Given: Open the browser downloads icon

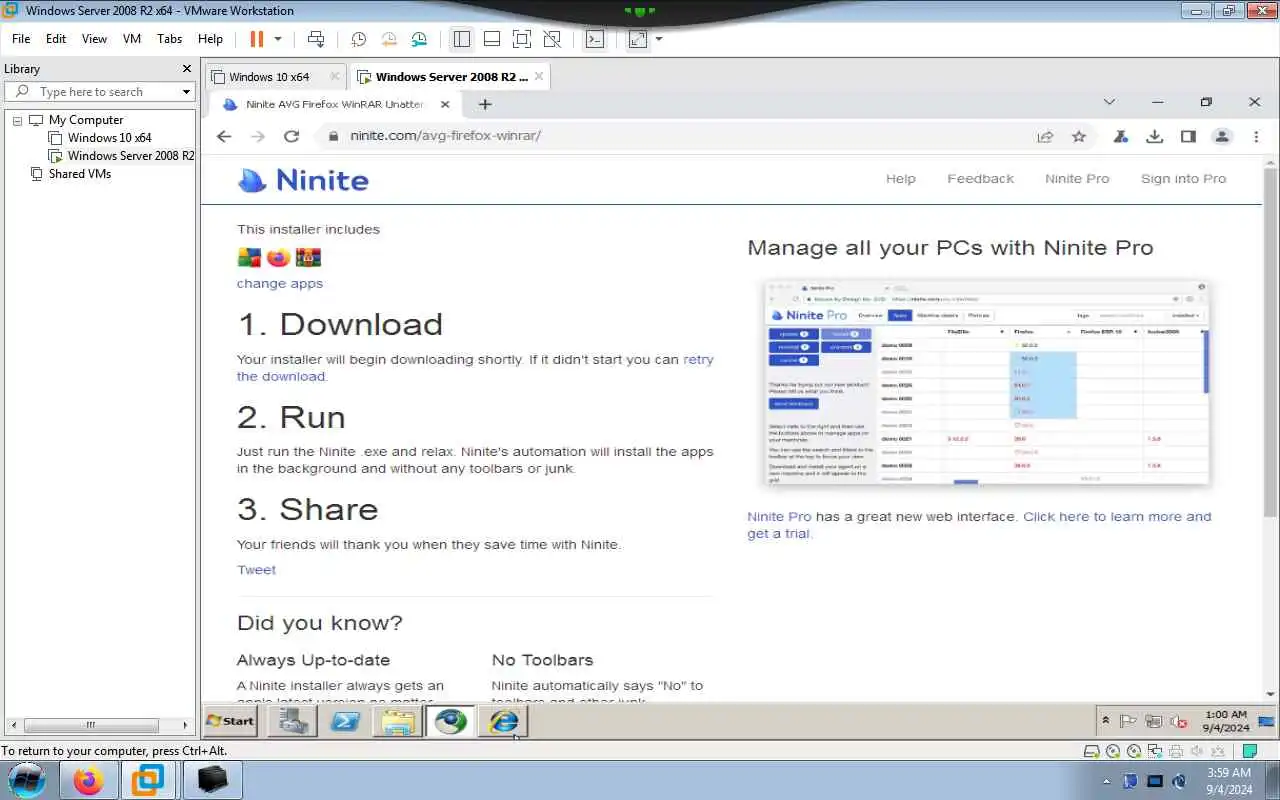Looking at the screenshot, I should click(x=1154, y=136).
